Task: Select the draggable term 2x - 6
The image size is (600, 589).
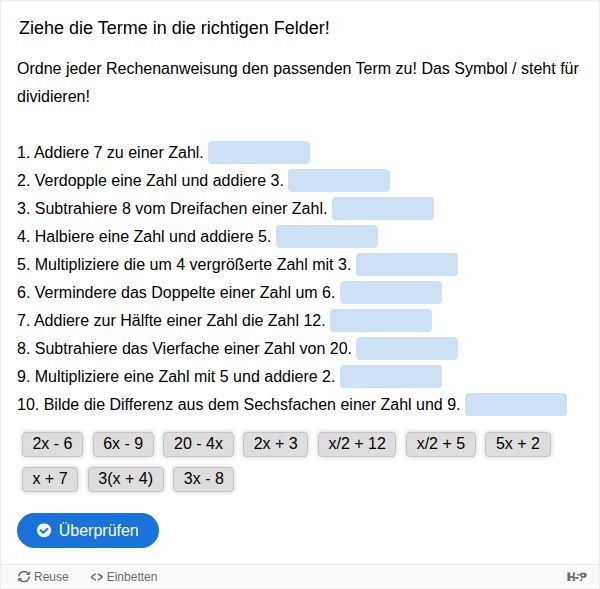Action: coord(52,444)
